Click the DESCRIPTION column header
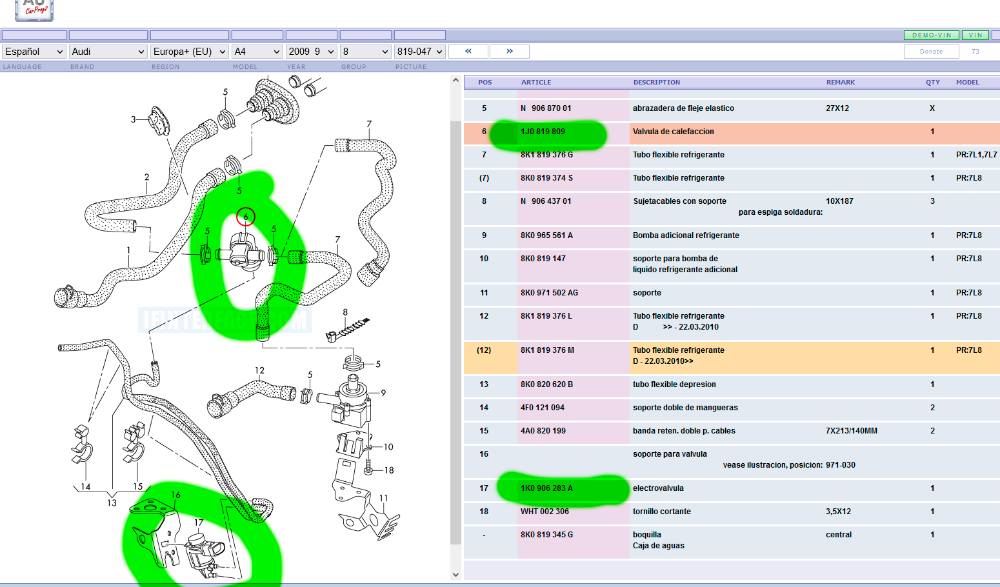Image resolution: width=1000 pixels, height=587 pixels. click(656, 82)
